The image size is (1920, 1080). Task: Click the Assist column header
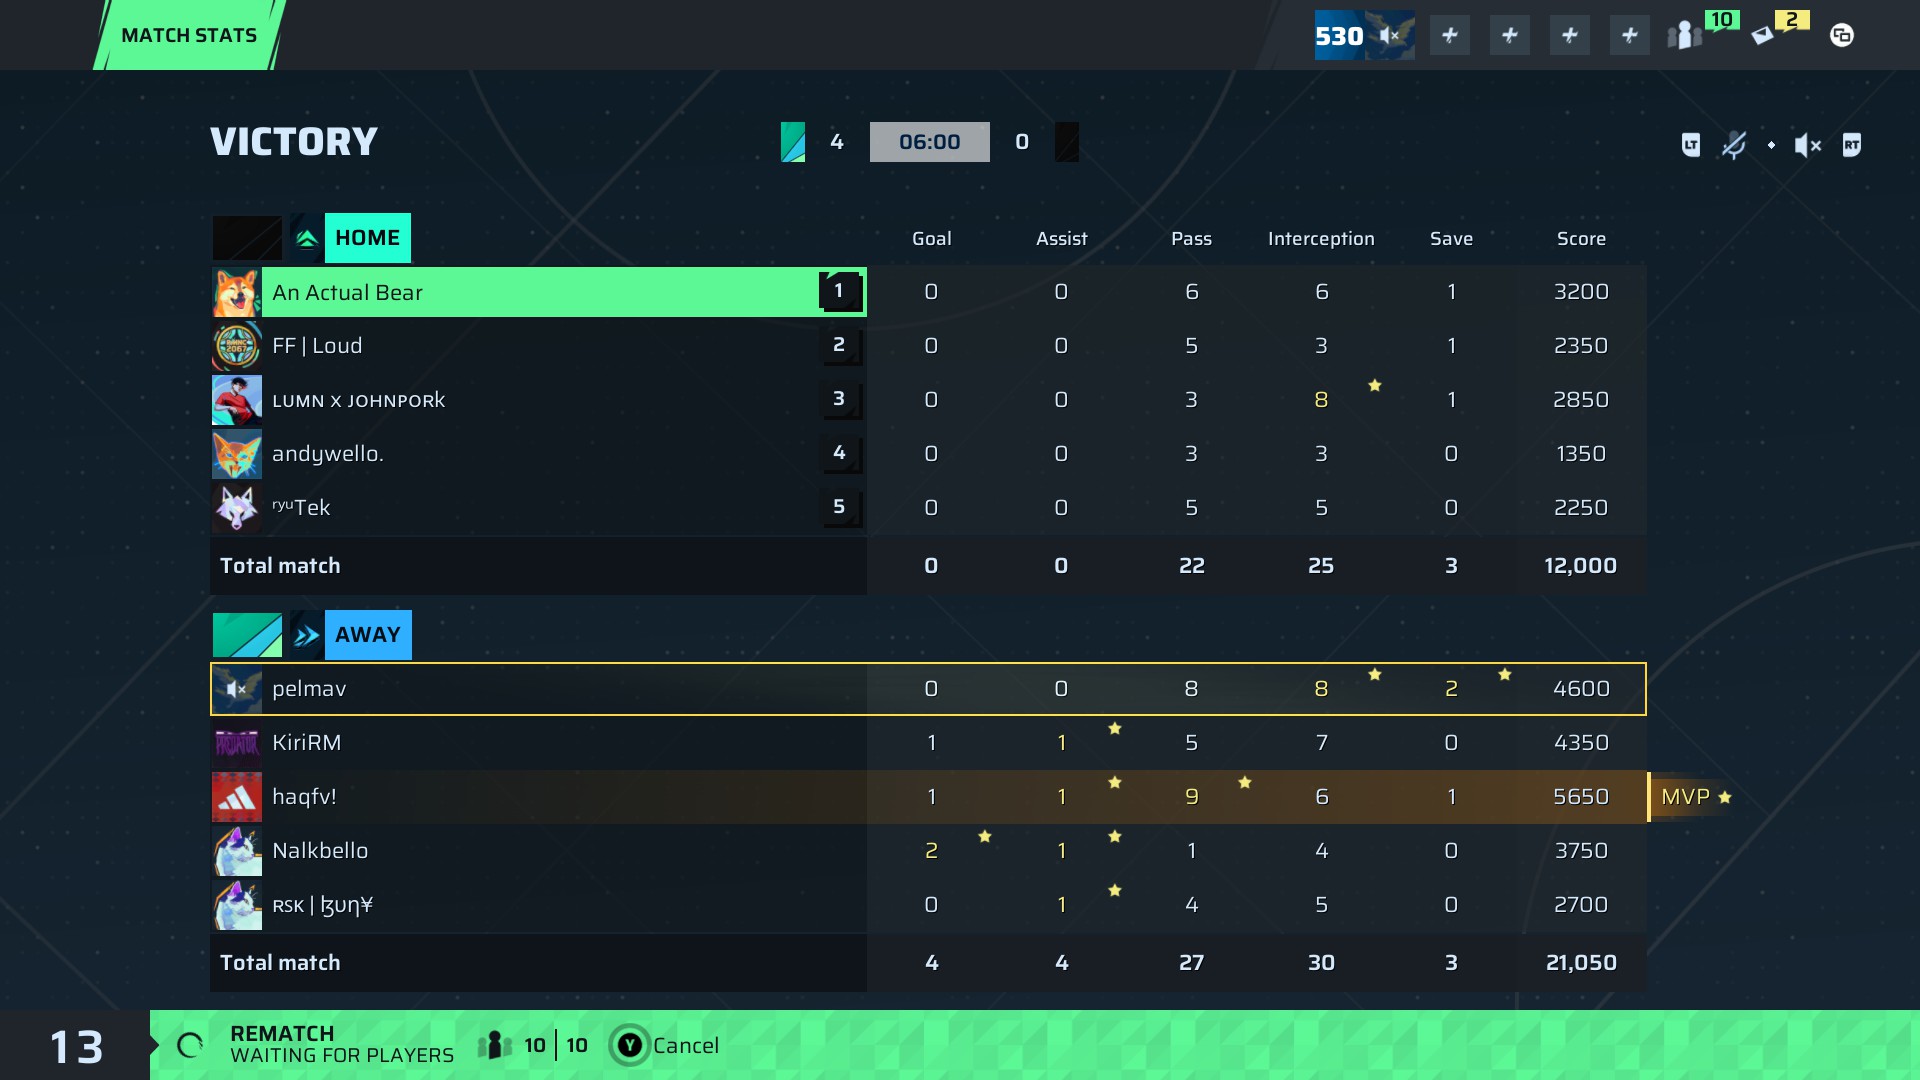[1061, 239]
